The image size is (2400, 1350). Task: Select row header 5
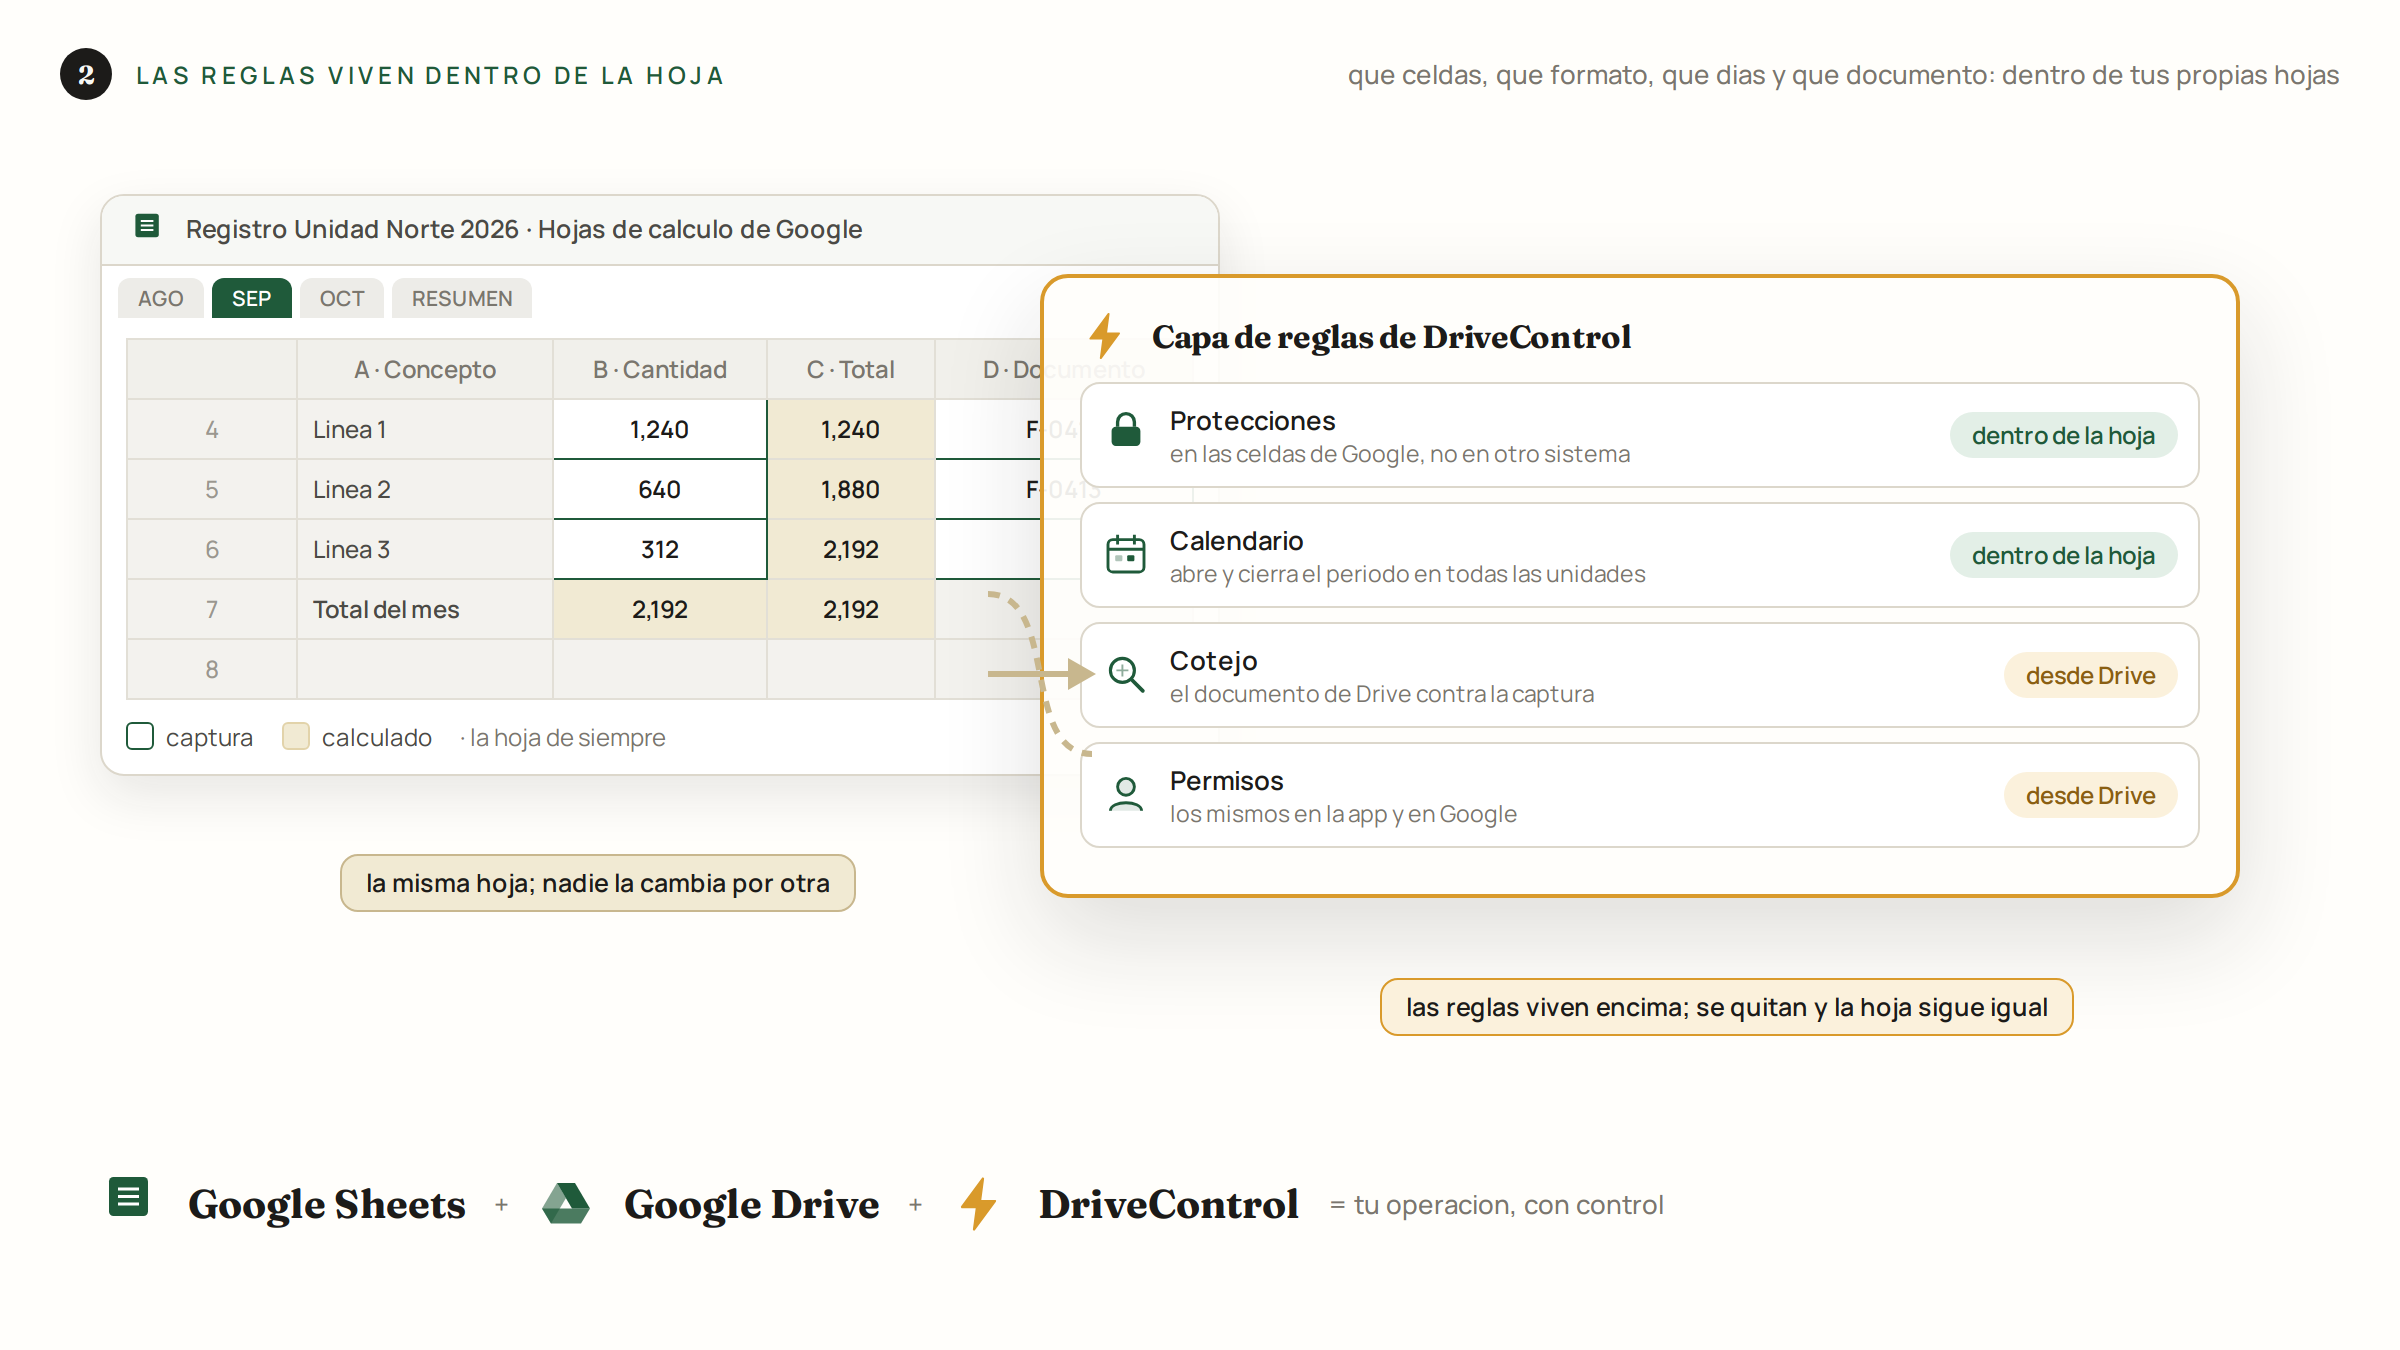212,489
